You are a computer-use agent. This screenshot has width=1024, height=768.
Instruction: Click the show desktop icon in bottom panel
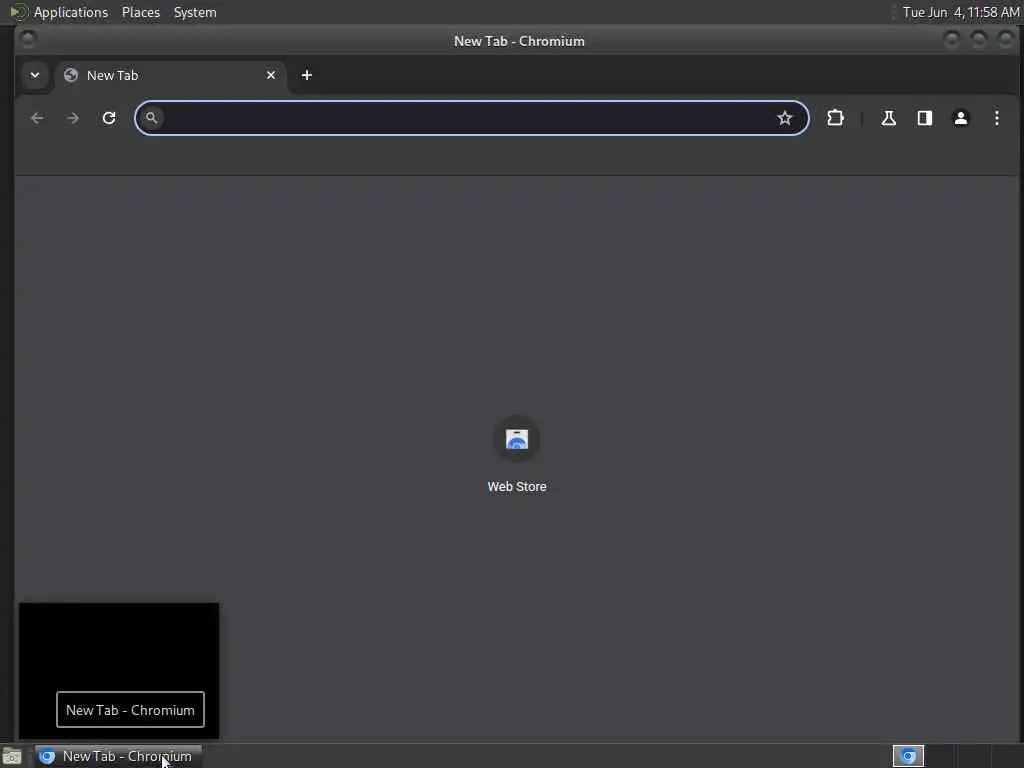pyautogui.click(x=12, y=757)
